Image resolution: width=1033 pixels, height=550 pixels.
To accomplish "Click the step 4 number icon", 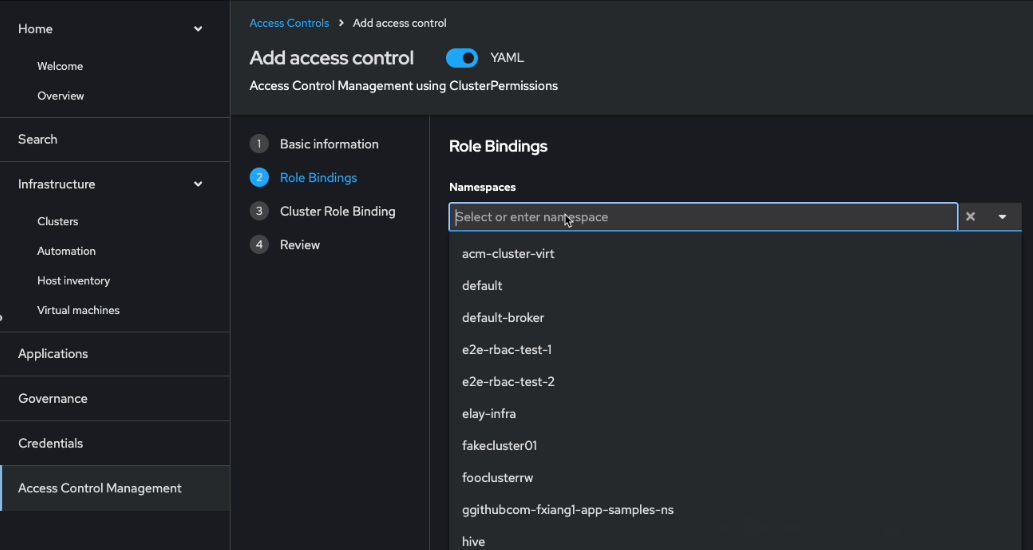I will click(260, 245).
